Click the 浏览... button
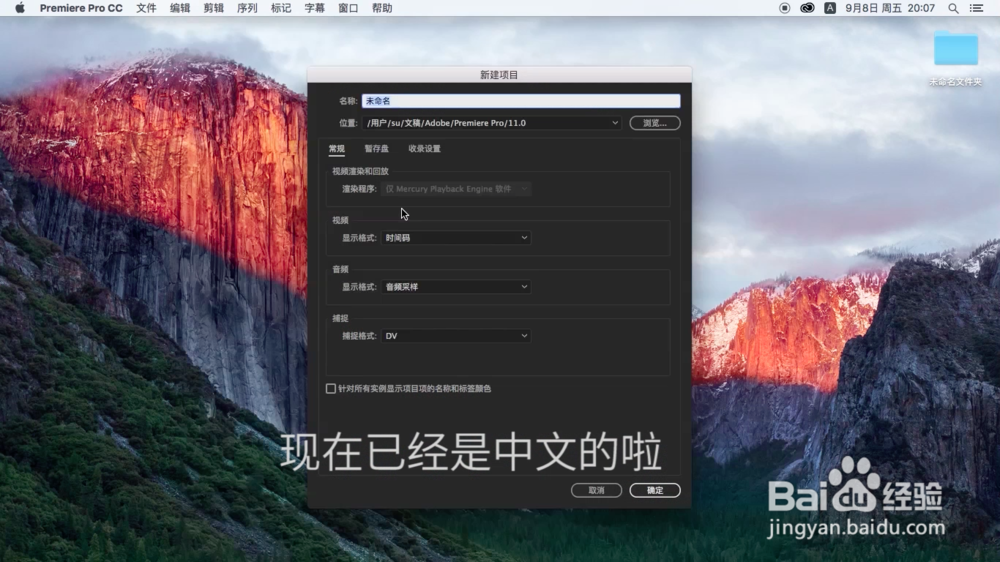The height and width of the screenshot is (562, 1000). (655, 123)
